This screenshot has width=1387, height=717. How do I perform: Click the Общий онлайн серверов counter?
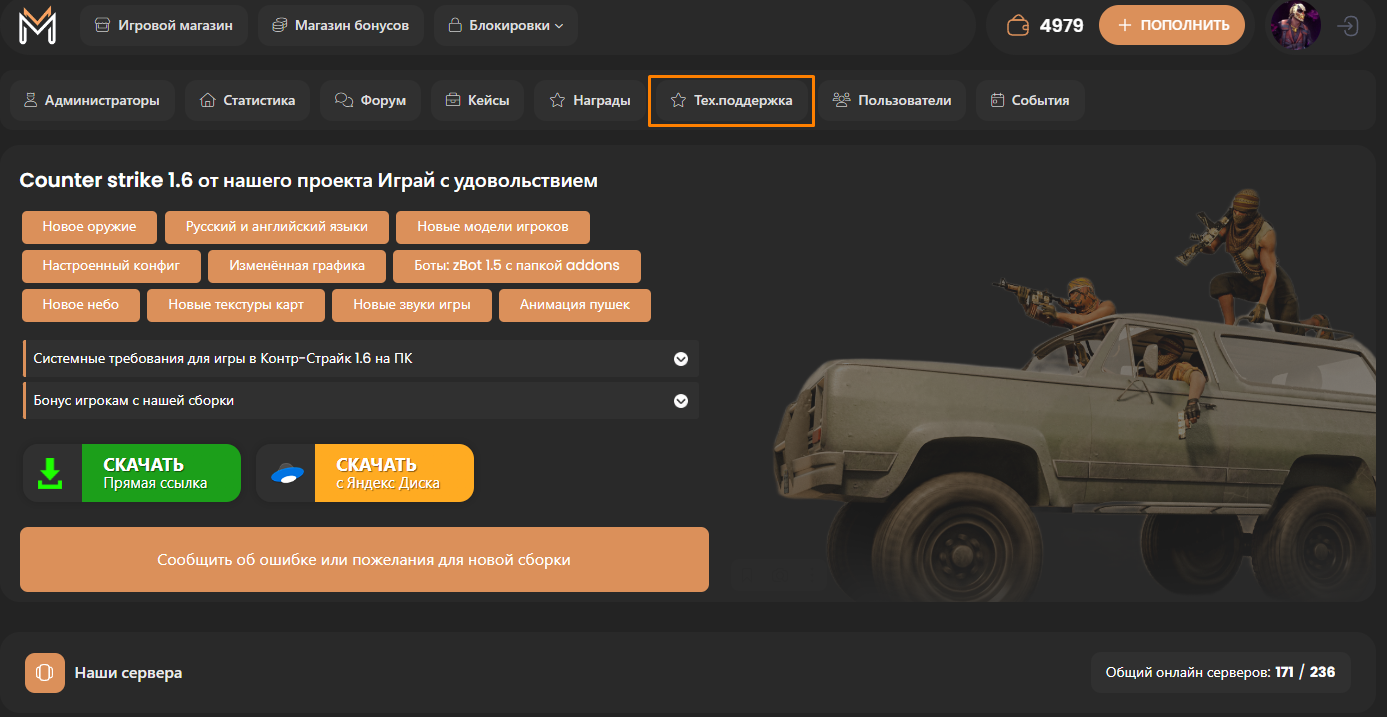tap(1220, 673)
